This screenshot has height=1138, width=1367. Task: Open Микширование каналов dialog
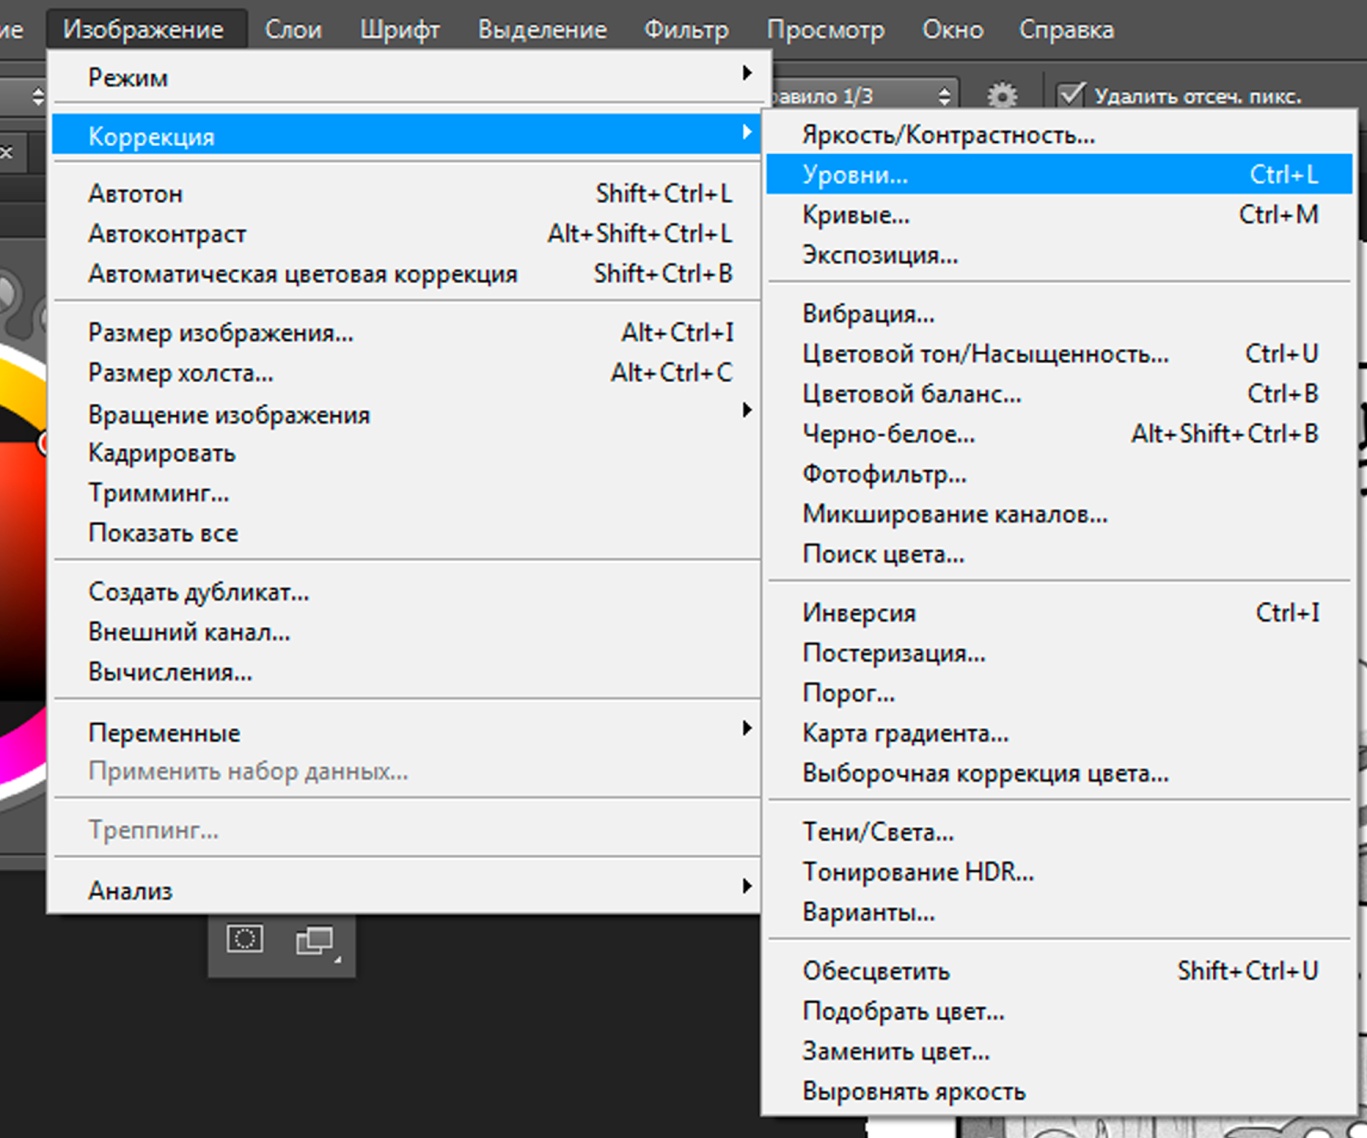pos(1059,514)
